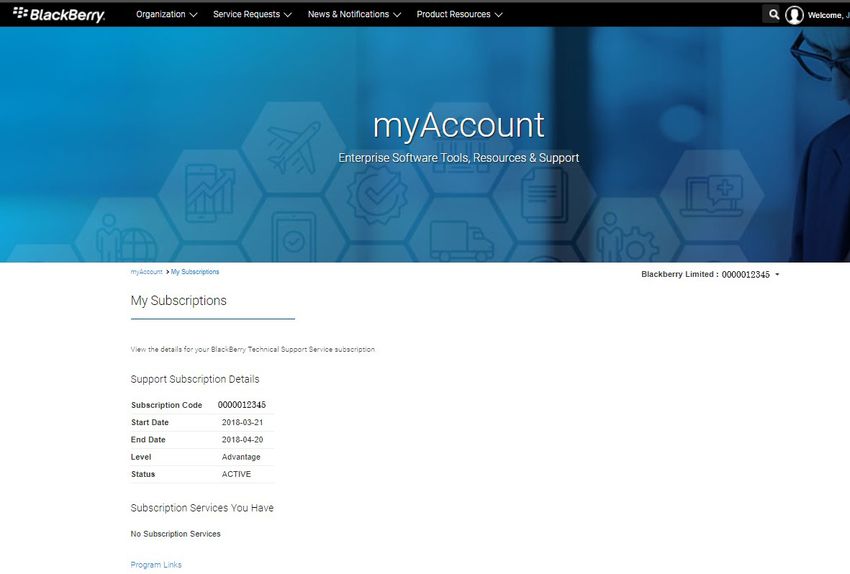Open the Organization menu

coord(166,14)
